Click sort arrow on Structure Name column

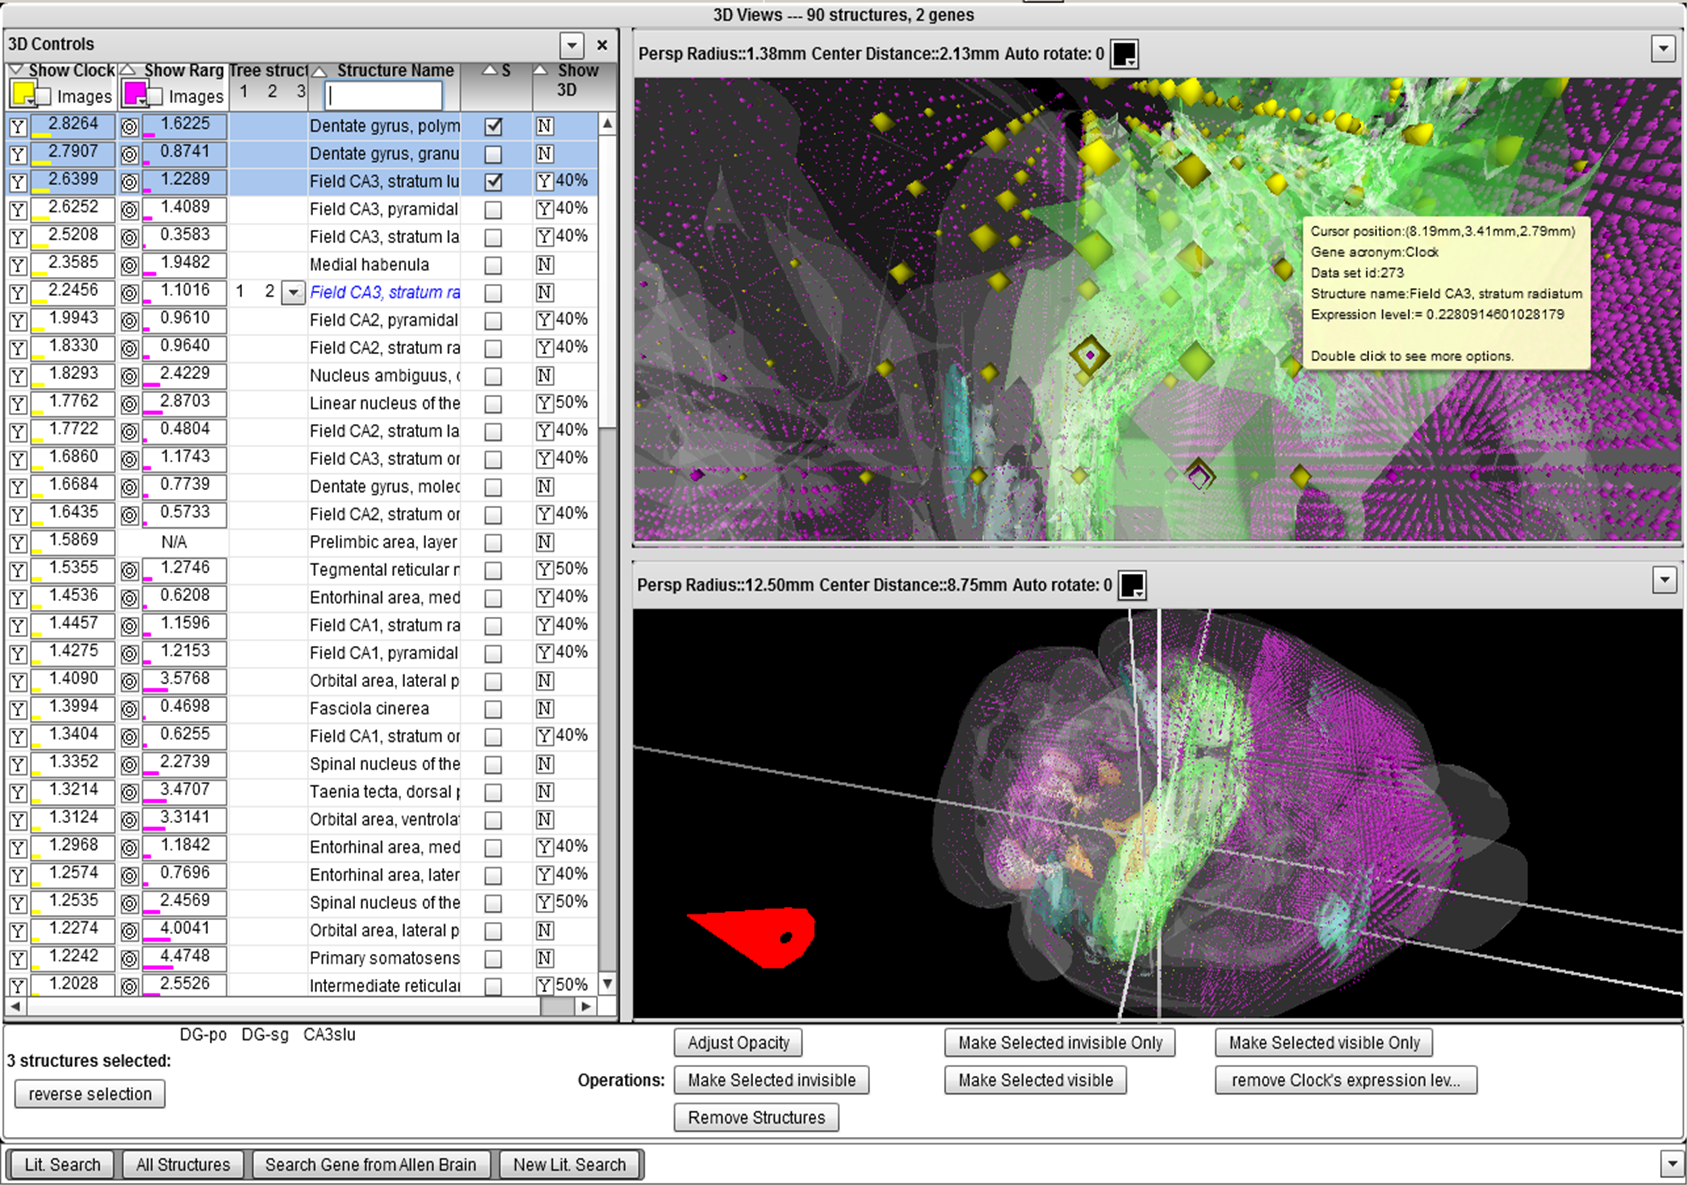point(320,71)
